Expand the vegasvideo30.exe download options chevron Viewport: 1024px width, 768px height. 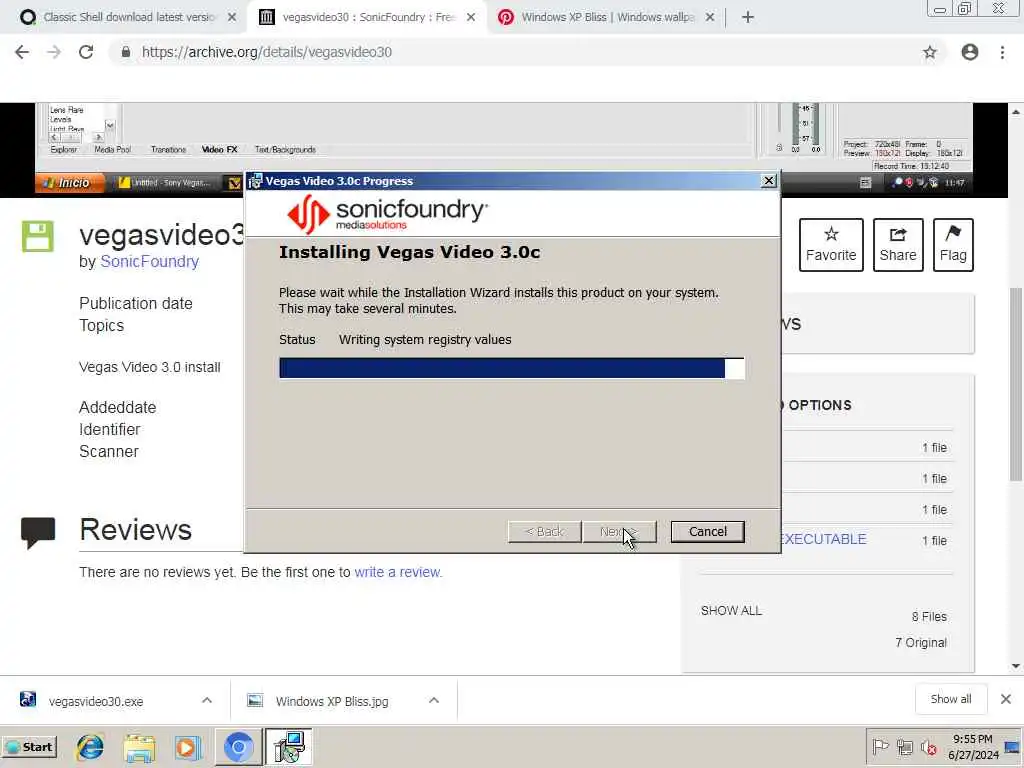pyautogui.click(x=207, y=700)
